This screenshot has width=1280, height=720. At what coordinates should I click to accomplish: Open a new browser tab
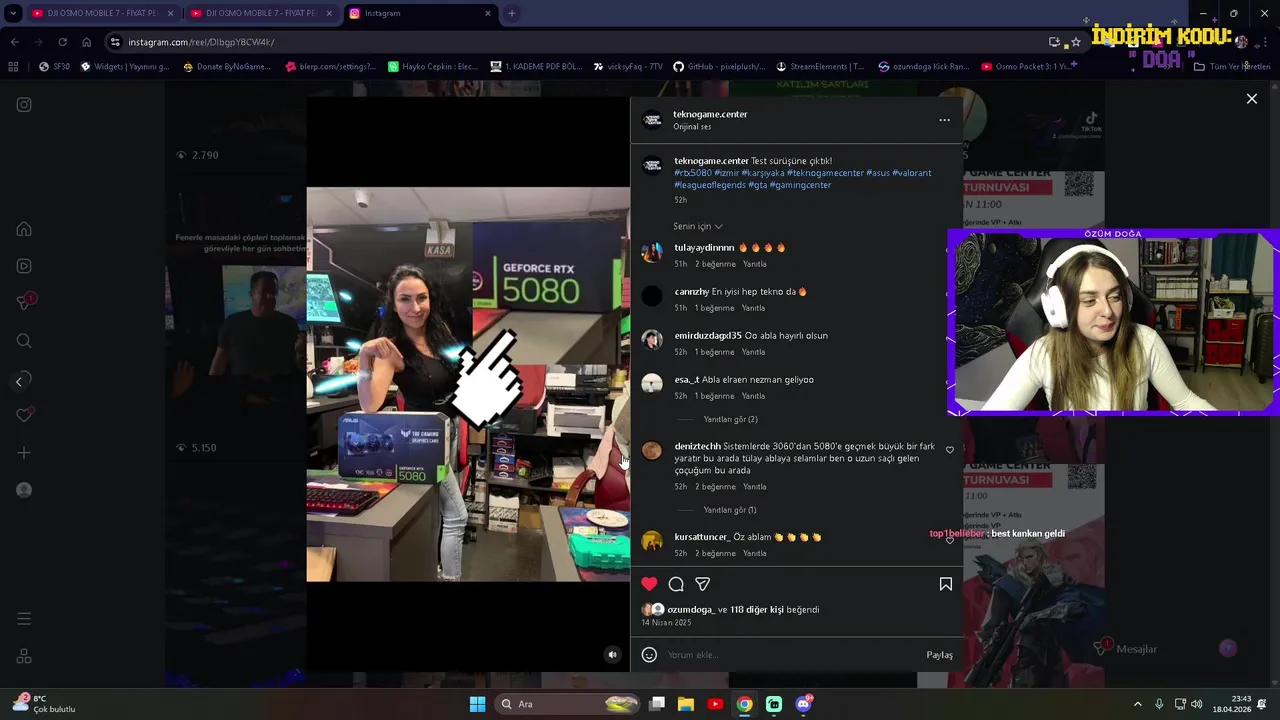tap(511, 13)
